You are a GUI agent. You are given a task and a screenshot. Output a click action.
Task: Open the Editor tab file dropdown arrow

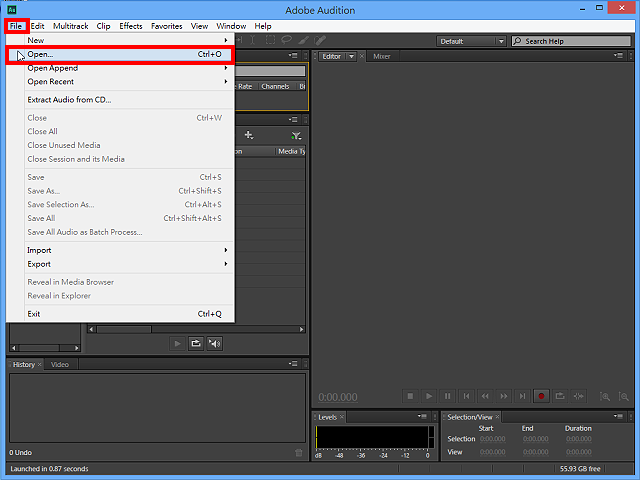point(351,56)
